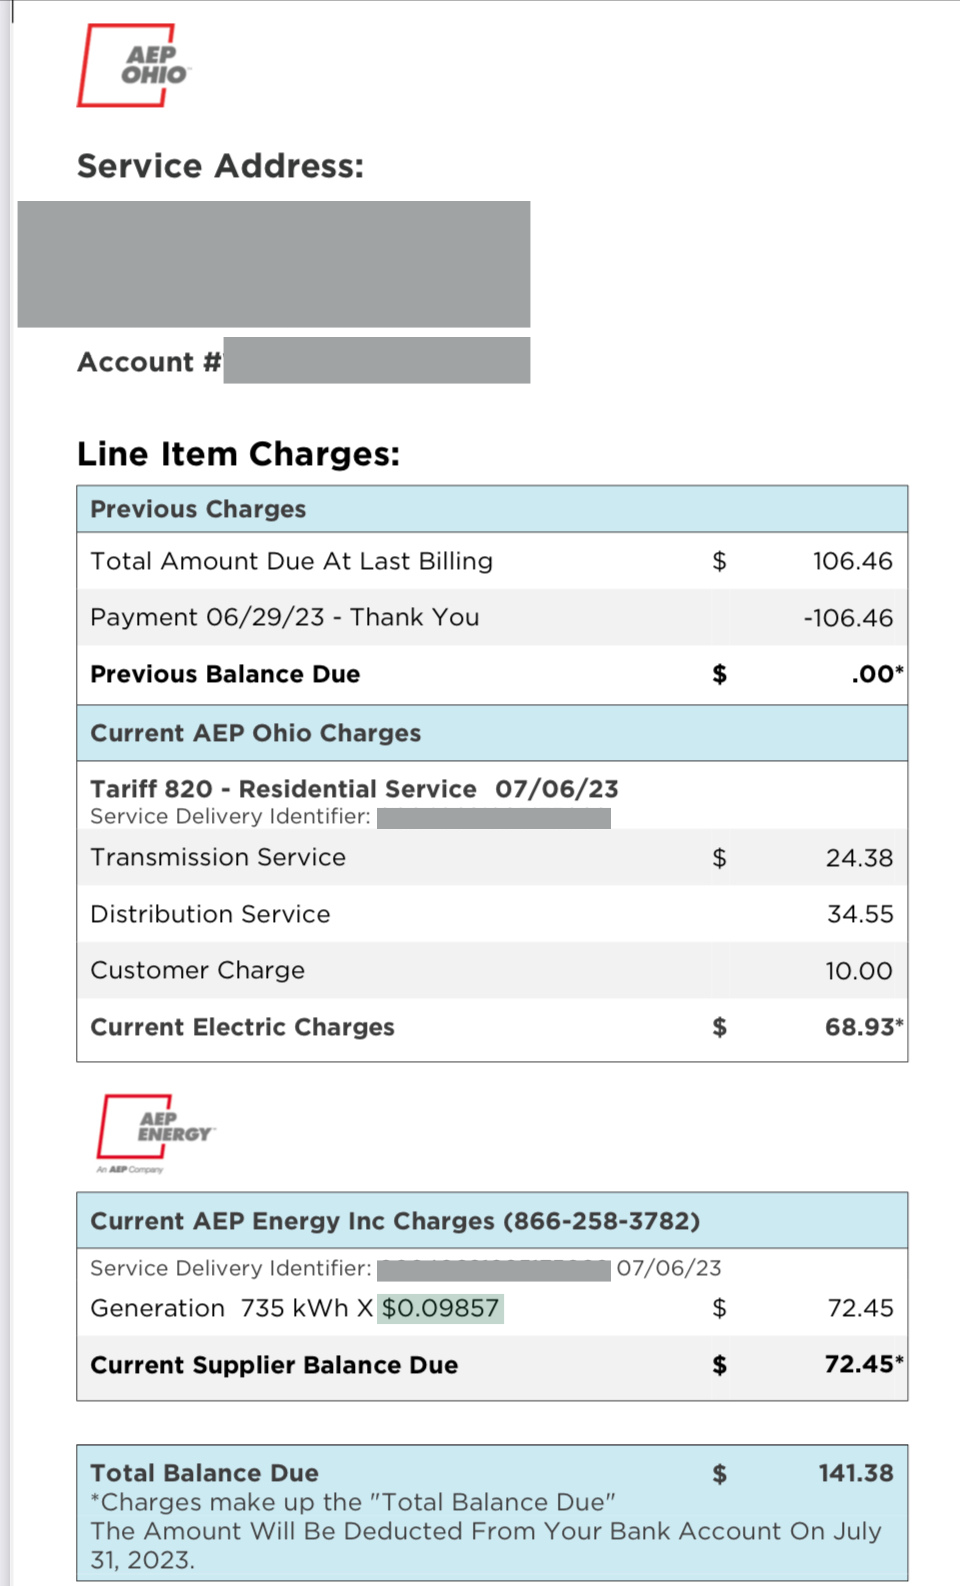Image resolution: width=960 pixels, height=1586 pixels.
Task: Click the Previous Balance Due value .00
Action: point(873,674)
